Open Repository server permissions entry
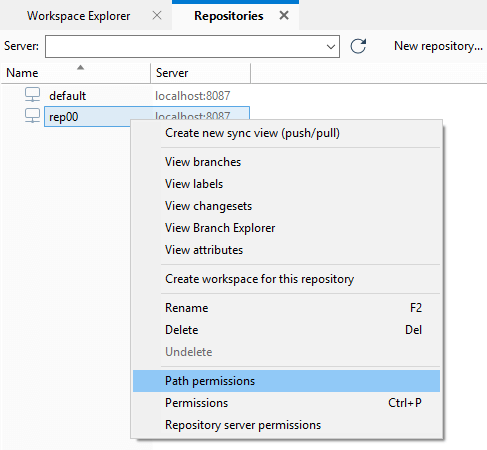 286,425
